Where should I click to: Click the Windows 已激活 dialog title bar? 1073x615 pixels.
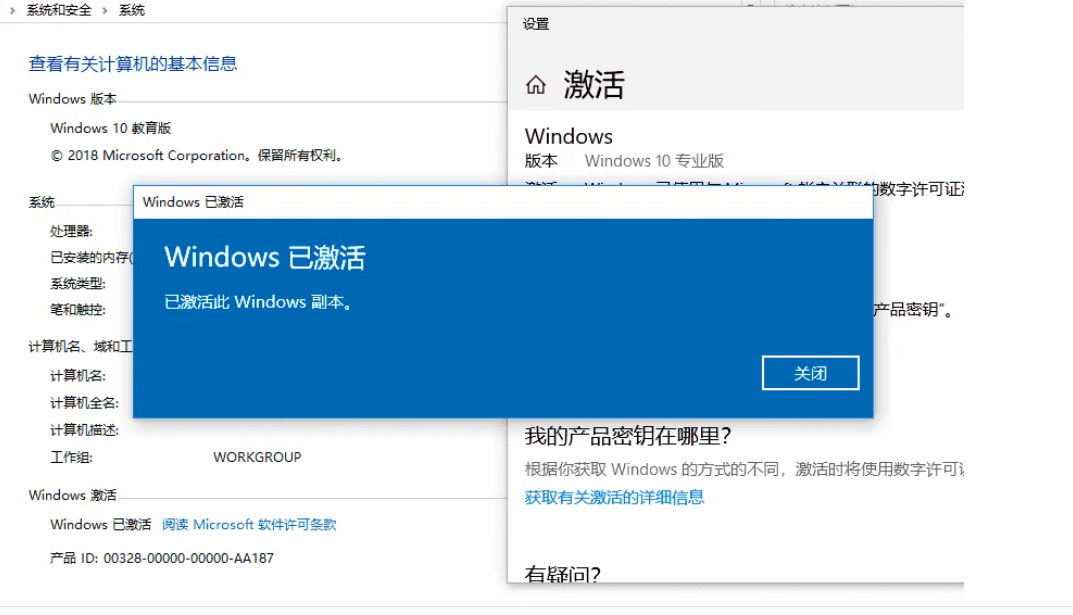(x=503, y=202)
